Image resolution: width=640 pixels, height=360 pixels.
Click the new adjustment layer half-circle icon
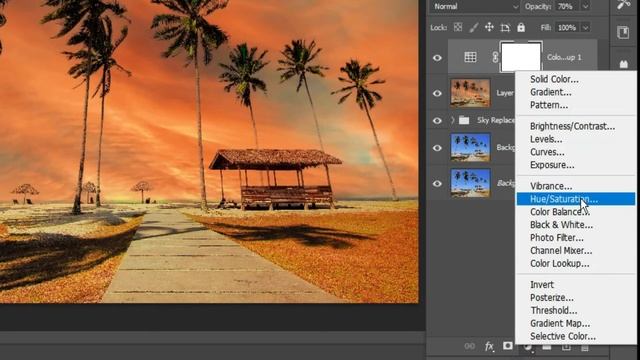pos(528,347)
